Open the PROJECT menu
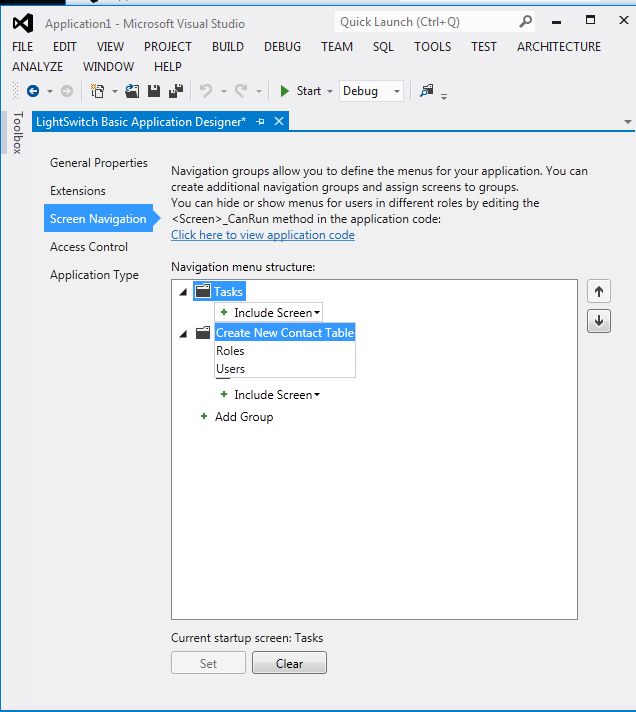636x712 pixels. pyautogui.click(x=168, y=47)
